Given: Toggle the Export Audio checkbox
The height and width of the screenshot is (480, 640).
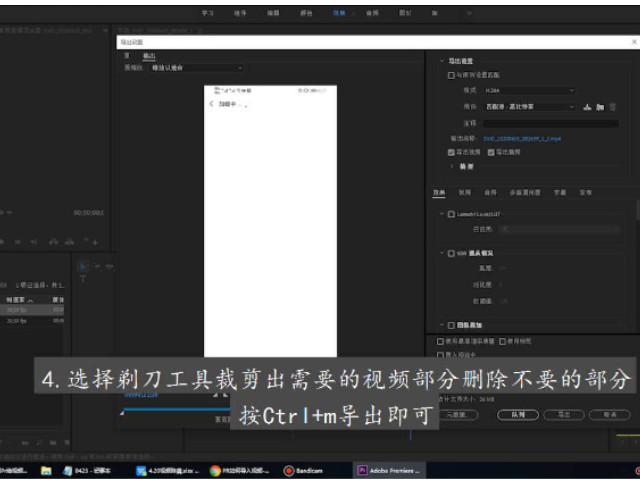Looking at the screenshot, I should (491, 152).
